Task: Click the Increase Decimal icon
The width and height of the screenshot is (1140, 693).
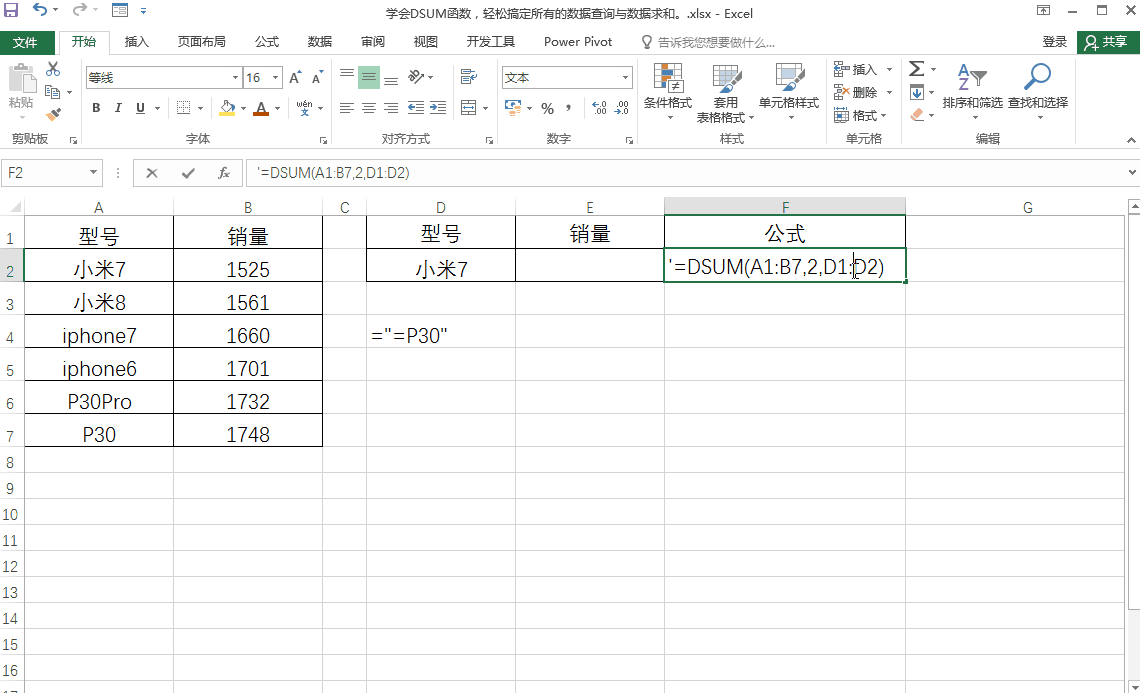Action: 599,108
